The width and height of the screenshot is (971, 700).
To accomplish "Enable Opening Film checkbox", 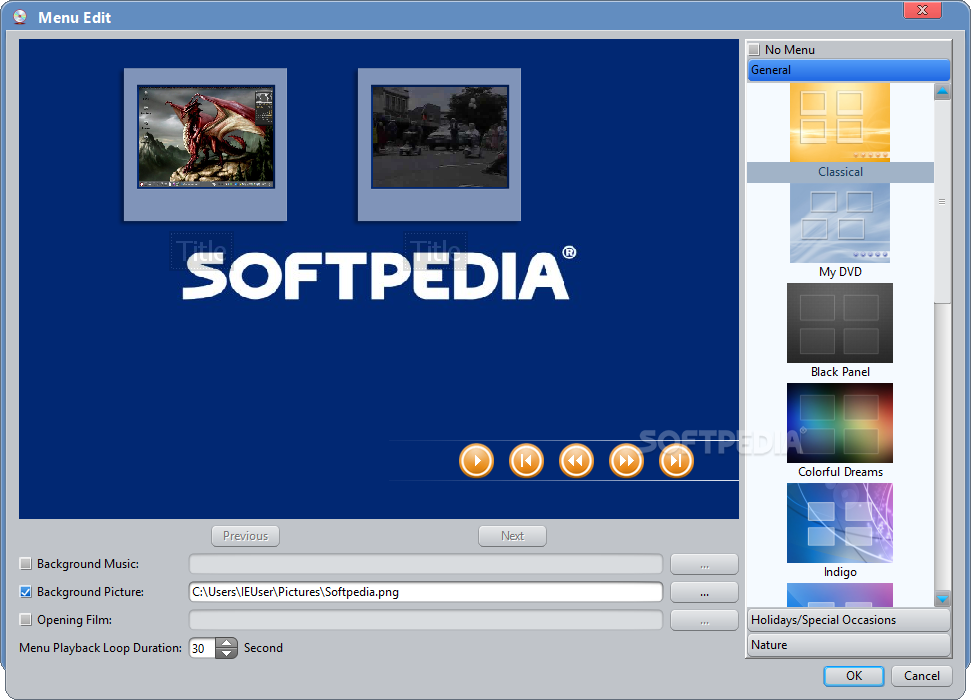I will 25,619.
